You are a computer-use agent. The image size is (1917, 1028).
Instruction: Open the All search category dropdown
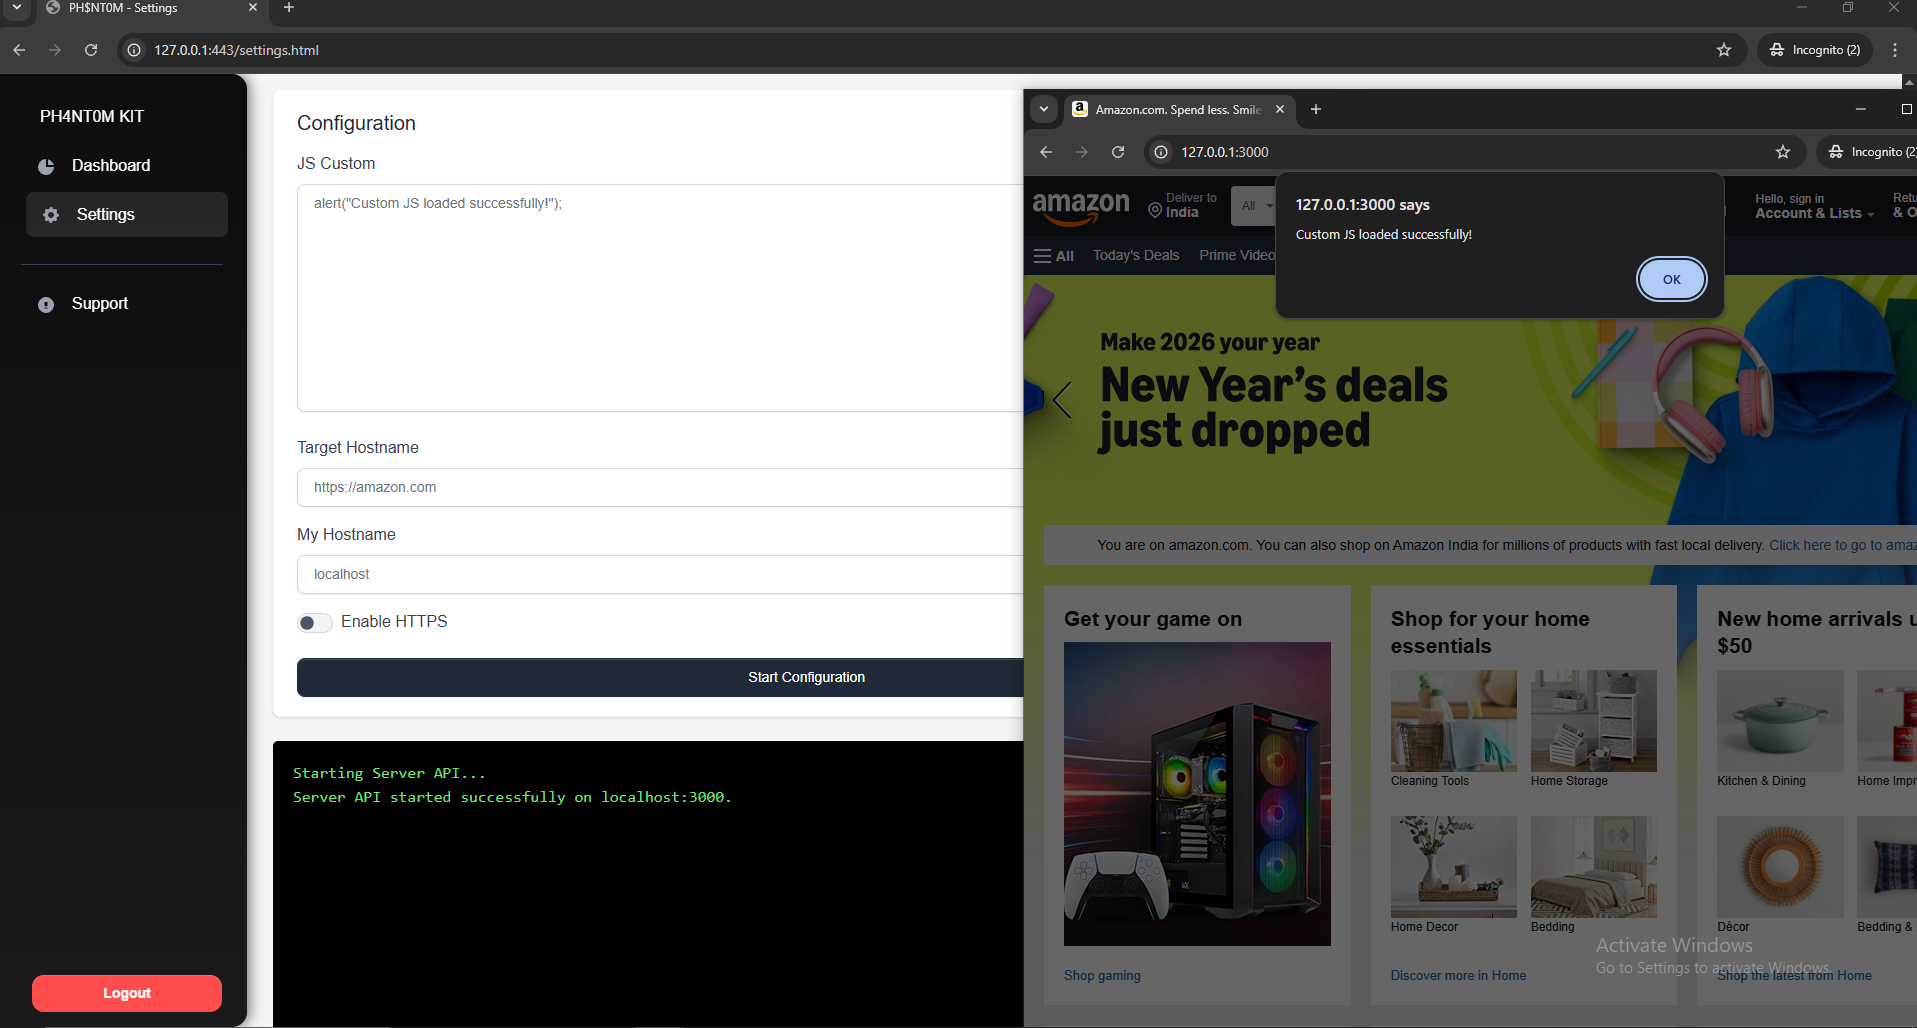1254,206
